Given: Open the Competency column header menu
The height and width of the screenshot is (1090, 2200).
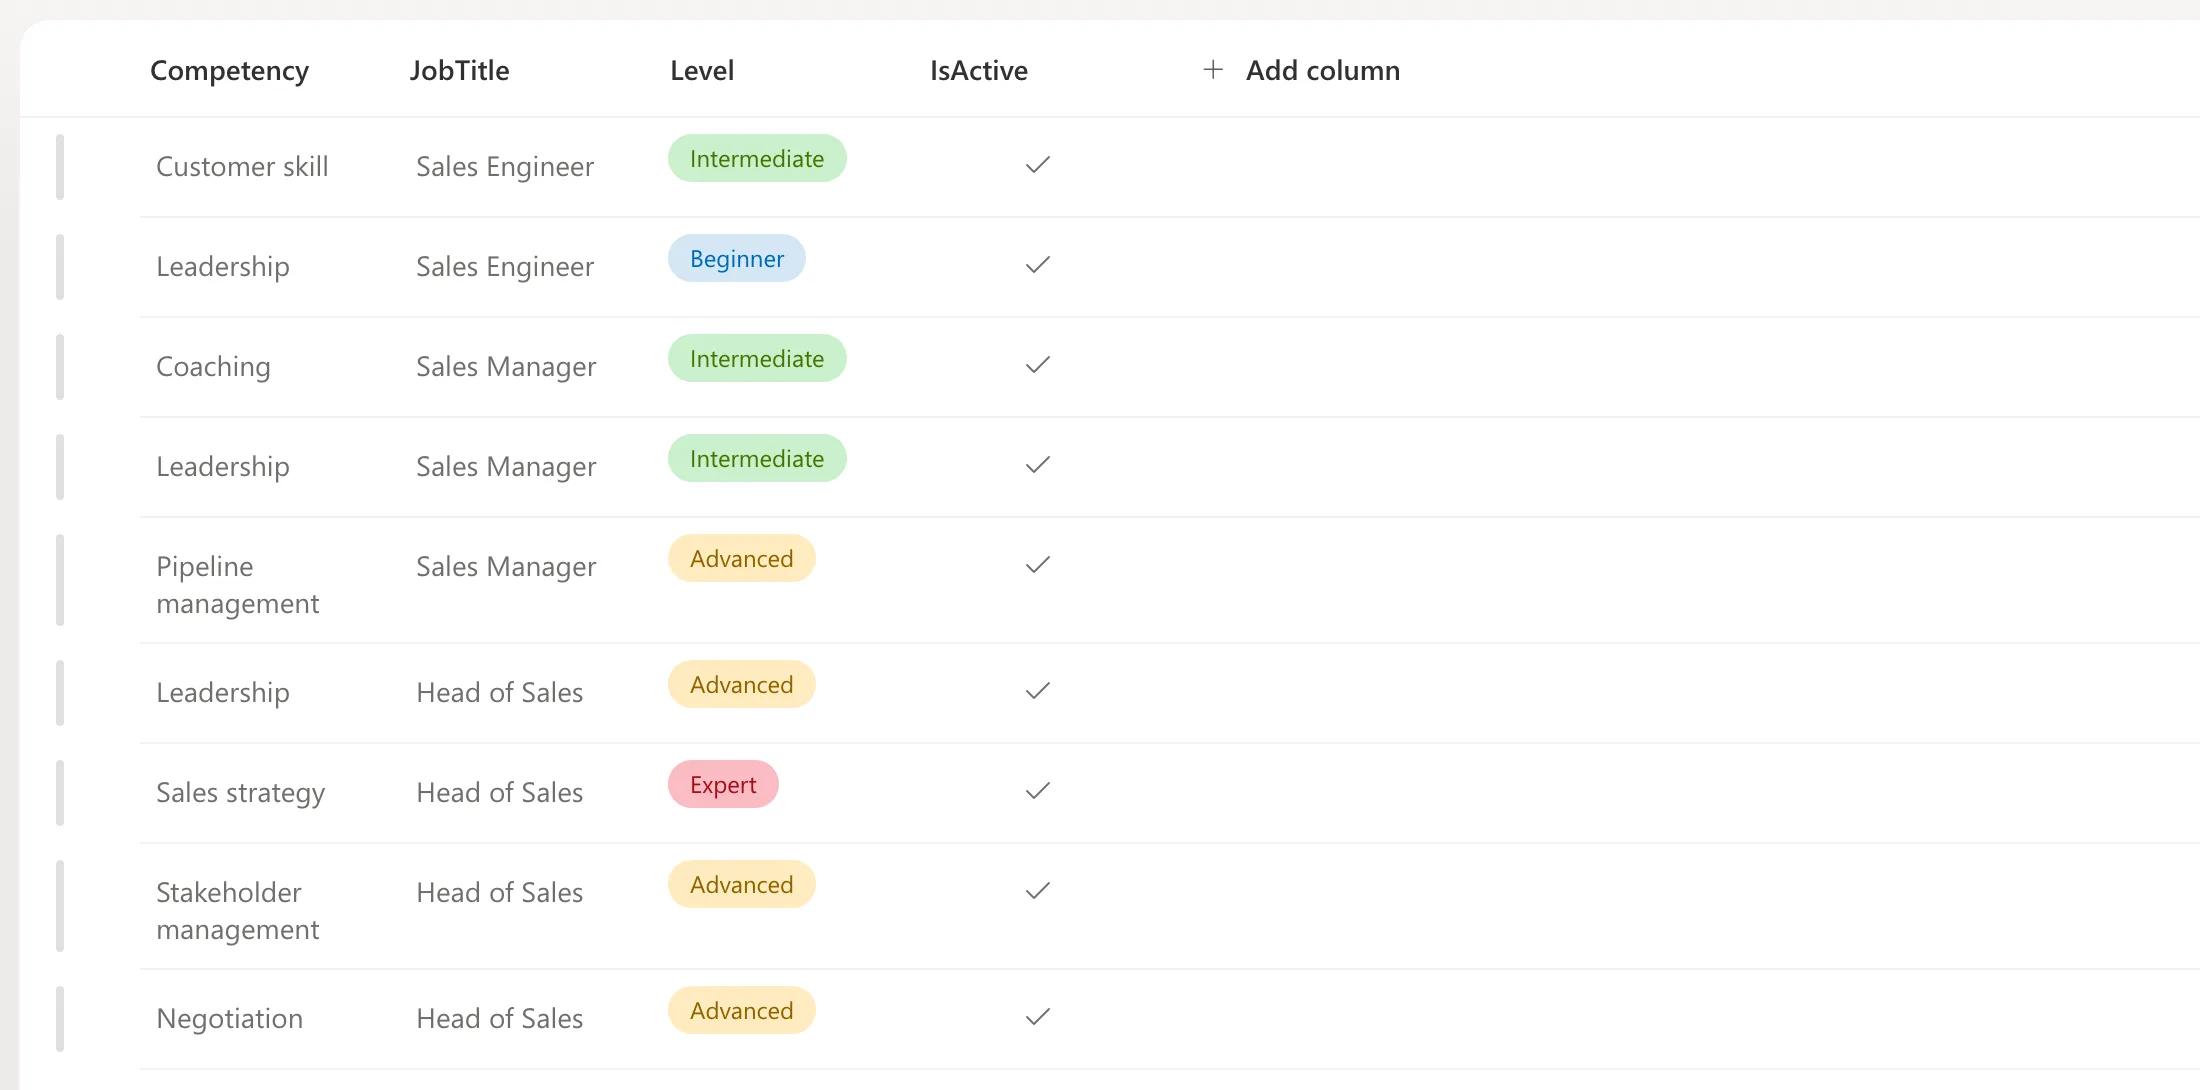Looking at the screenshot, I should [x=229, y=71].
